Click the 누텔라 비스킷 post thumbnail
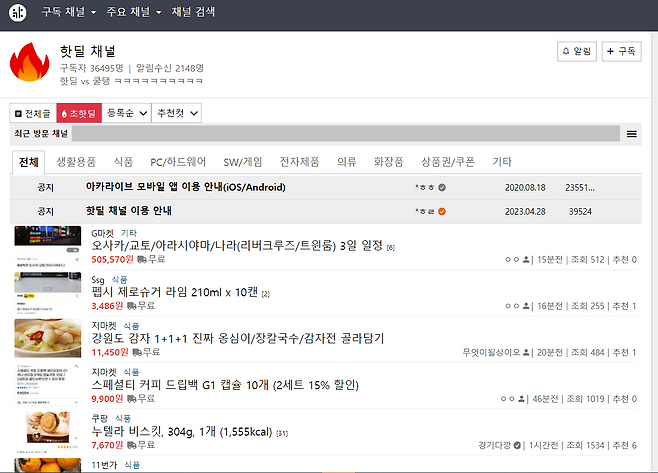The image size is (658, 473). (x=47, y=430)
